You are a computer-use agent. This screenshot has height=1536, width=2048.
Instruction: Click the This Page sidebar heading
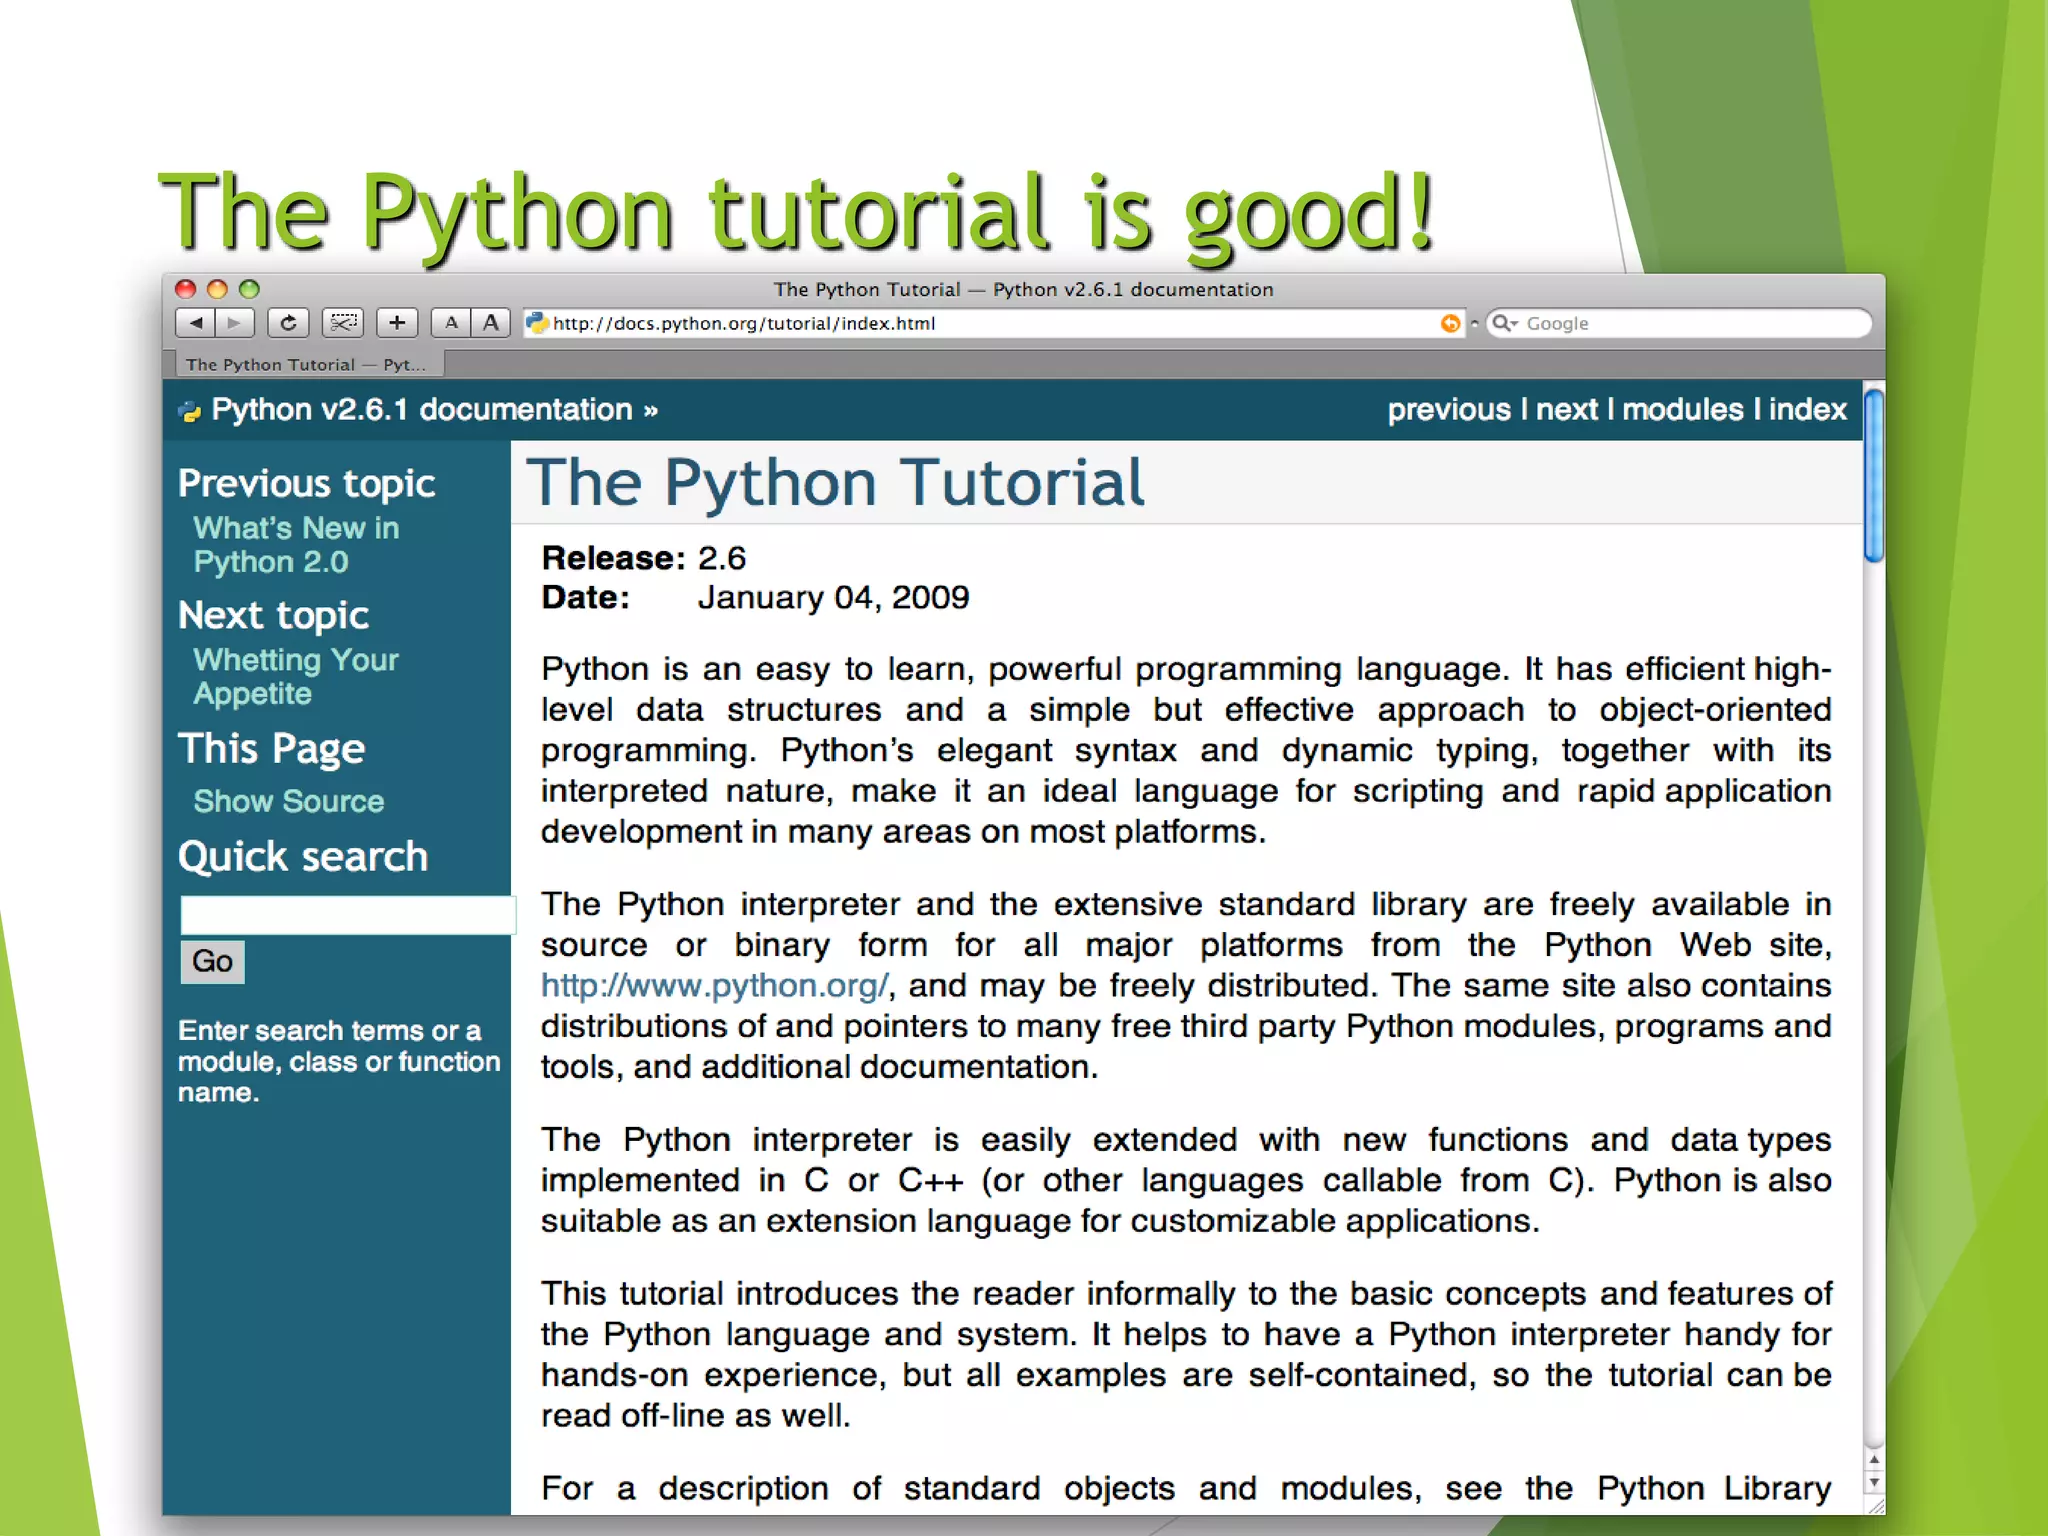coord(272,749)
